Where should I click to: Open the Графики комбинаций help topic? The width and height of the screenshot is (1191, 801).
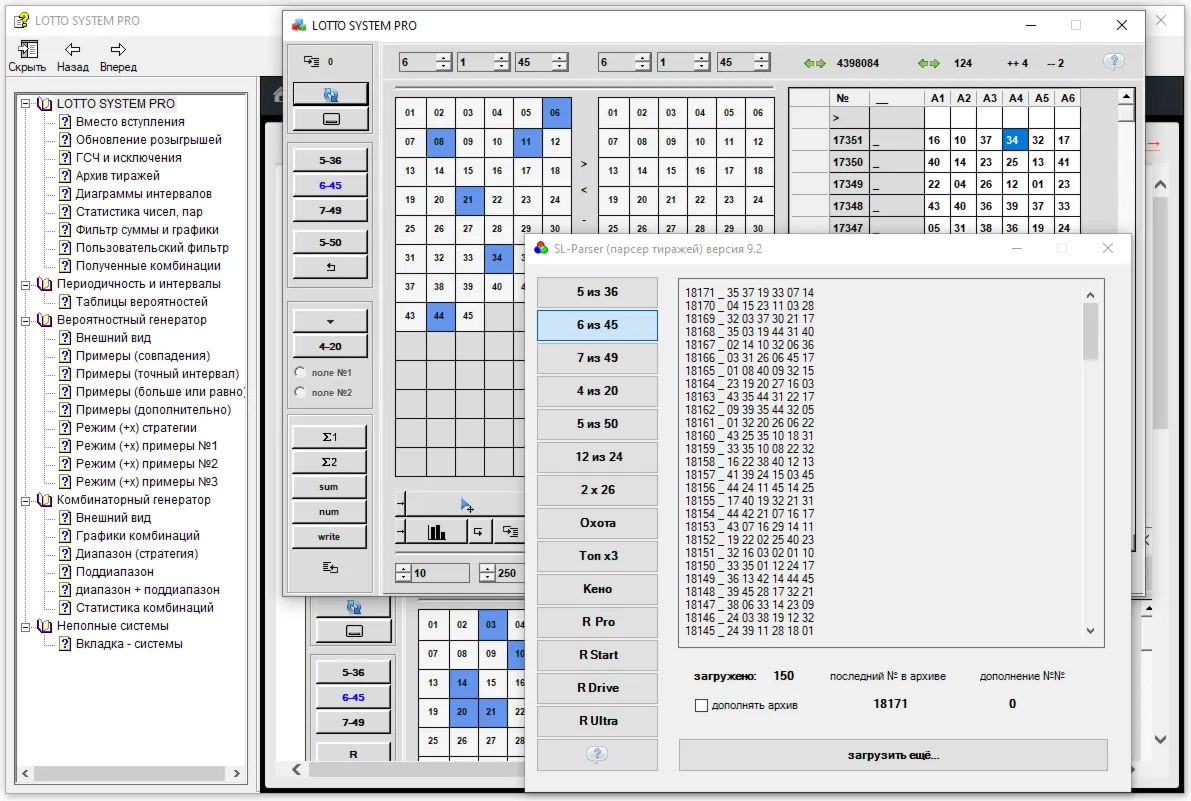click(x=137, y=535)
